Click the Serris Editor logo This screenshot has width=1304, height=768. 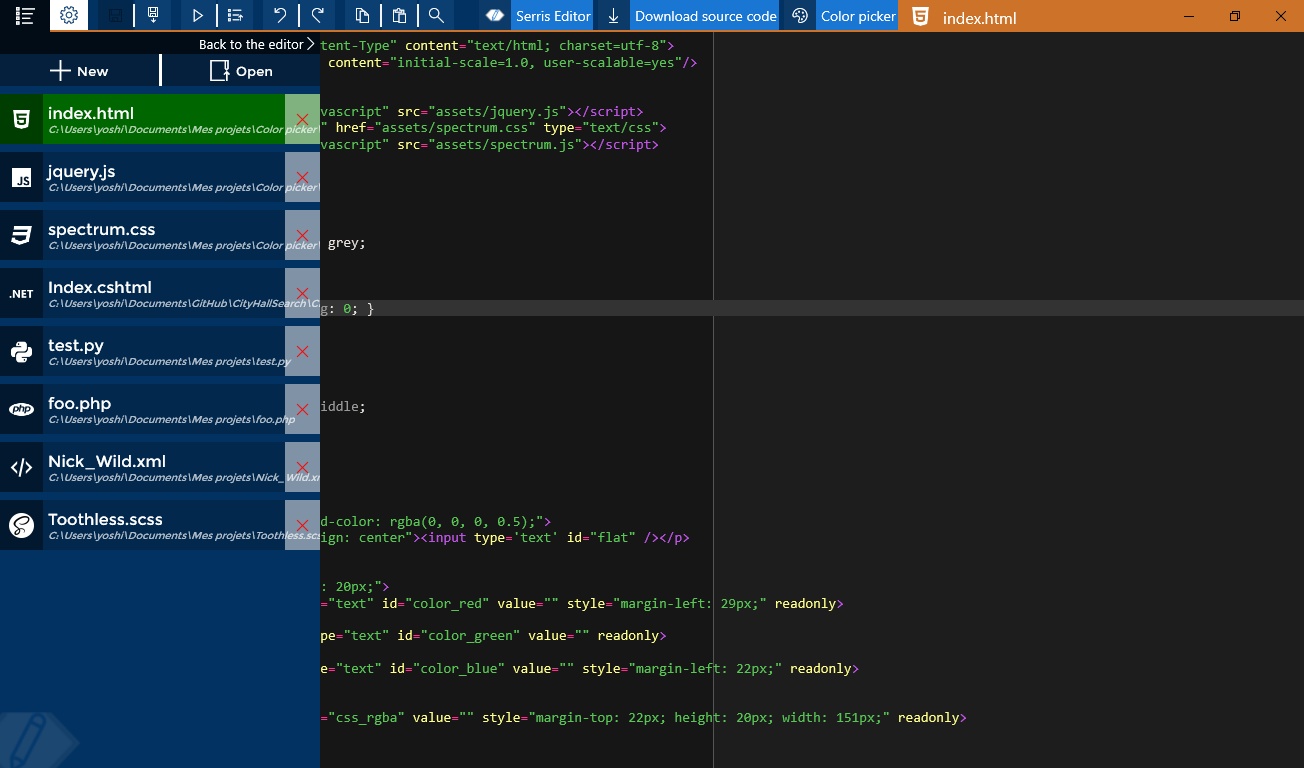(x=493, y=15)
